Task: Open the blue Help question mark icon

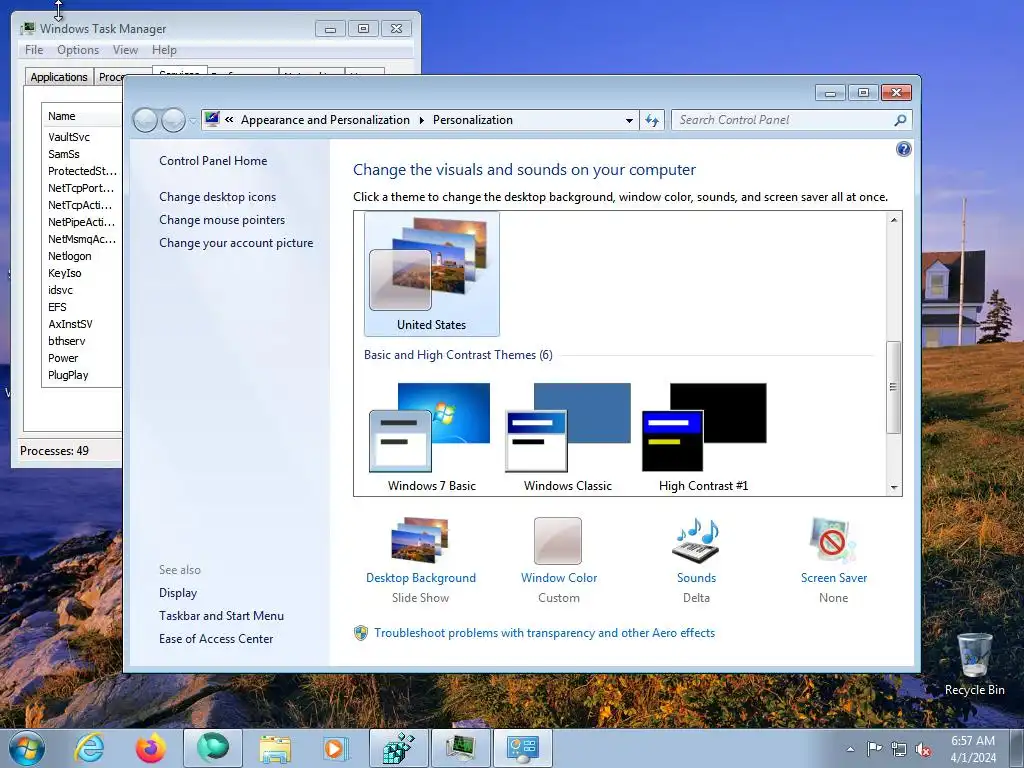Action: click(903, 150)
